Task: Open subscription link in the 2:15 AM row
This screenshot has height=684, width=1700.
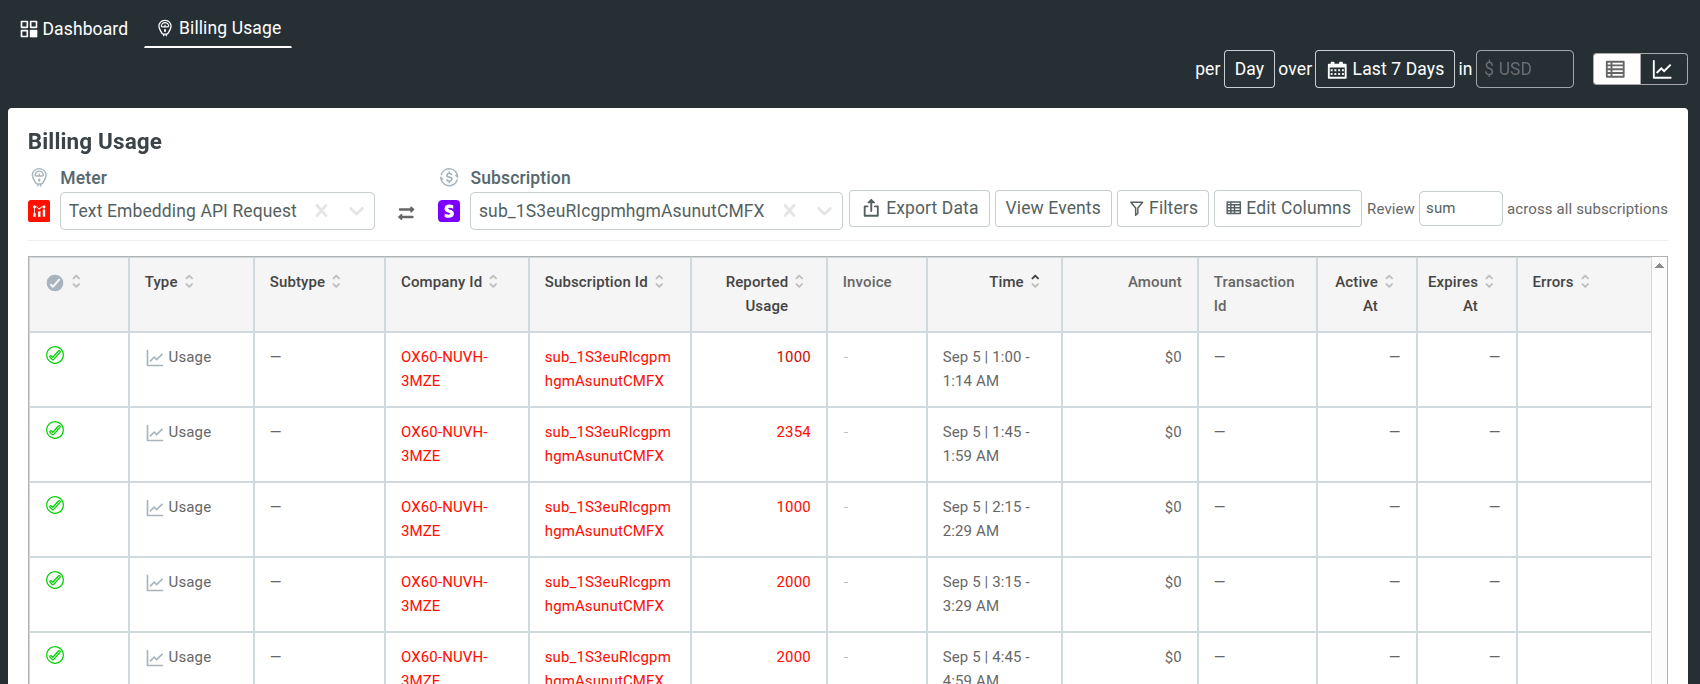Action: point(607,519)
